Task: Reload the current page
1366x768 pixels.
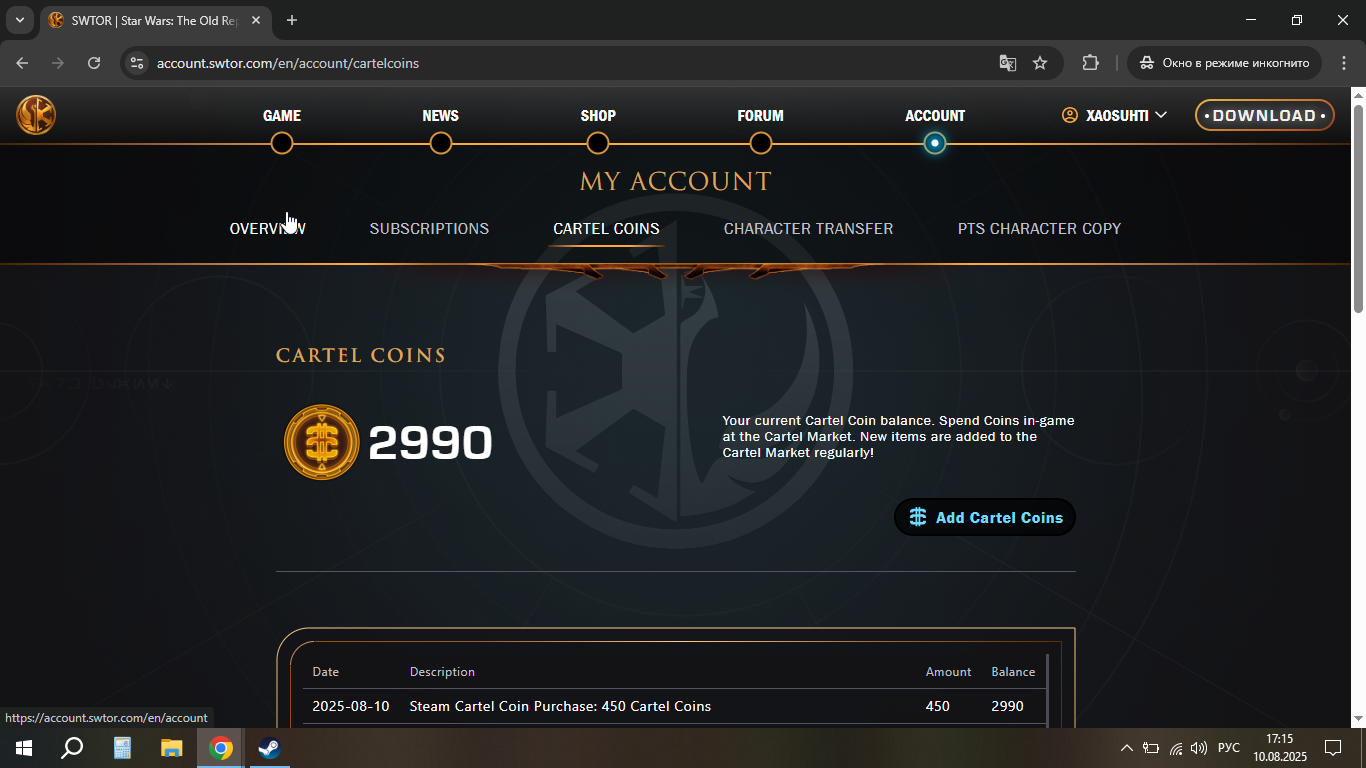Action: 94,63
